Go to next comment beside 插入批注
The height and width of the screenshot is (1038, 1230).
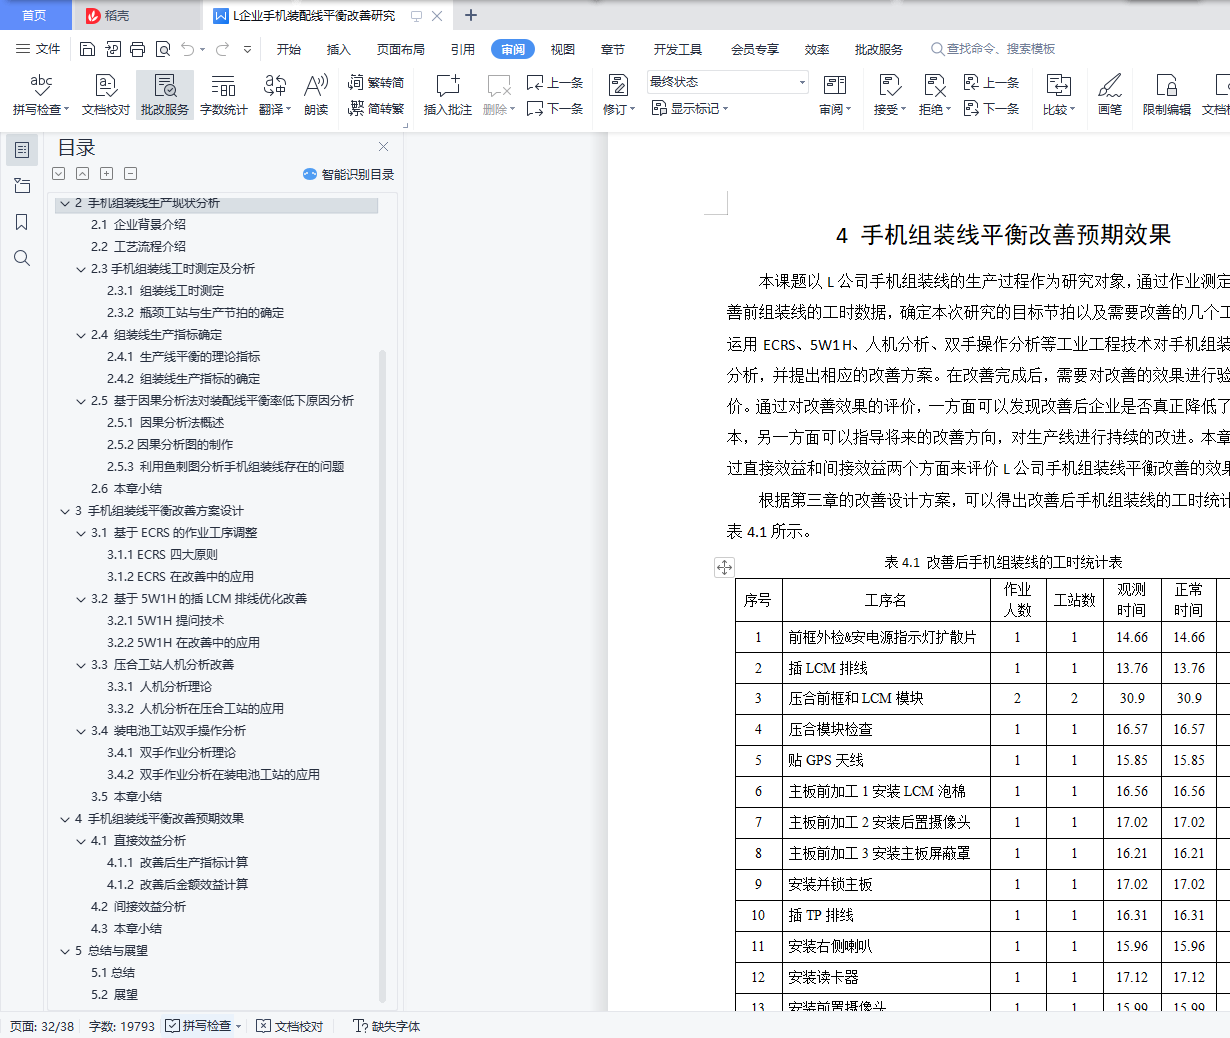click(x=555, y=108)
